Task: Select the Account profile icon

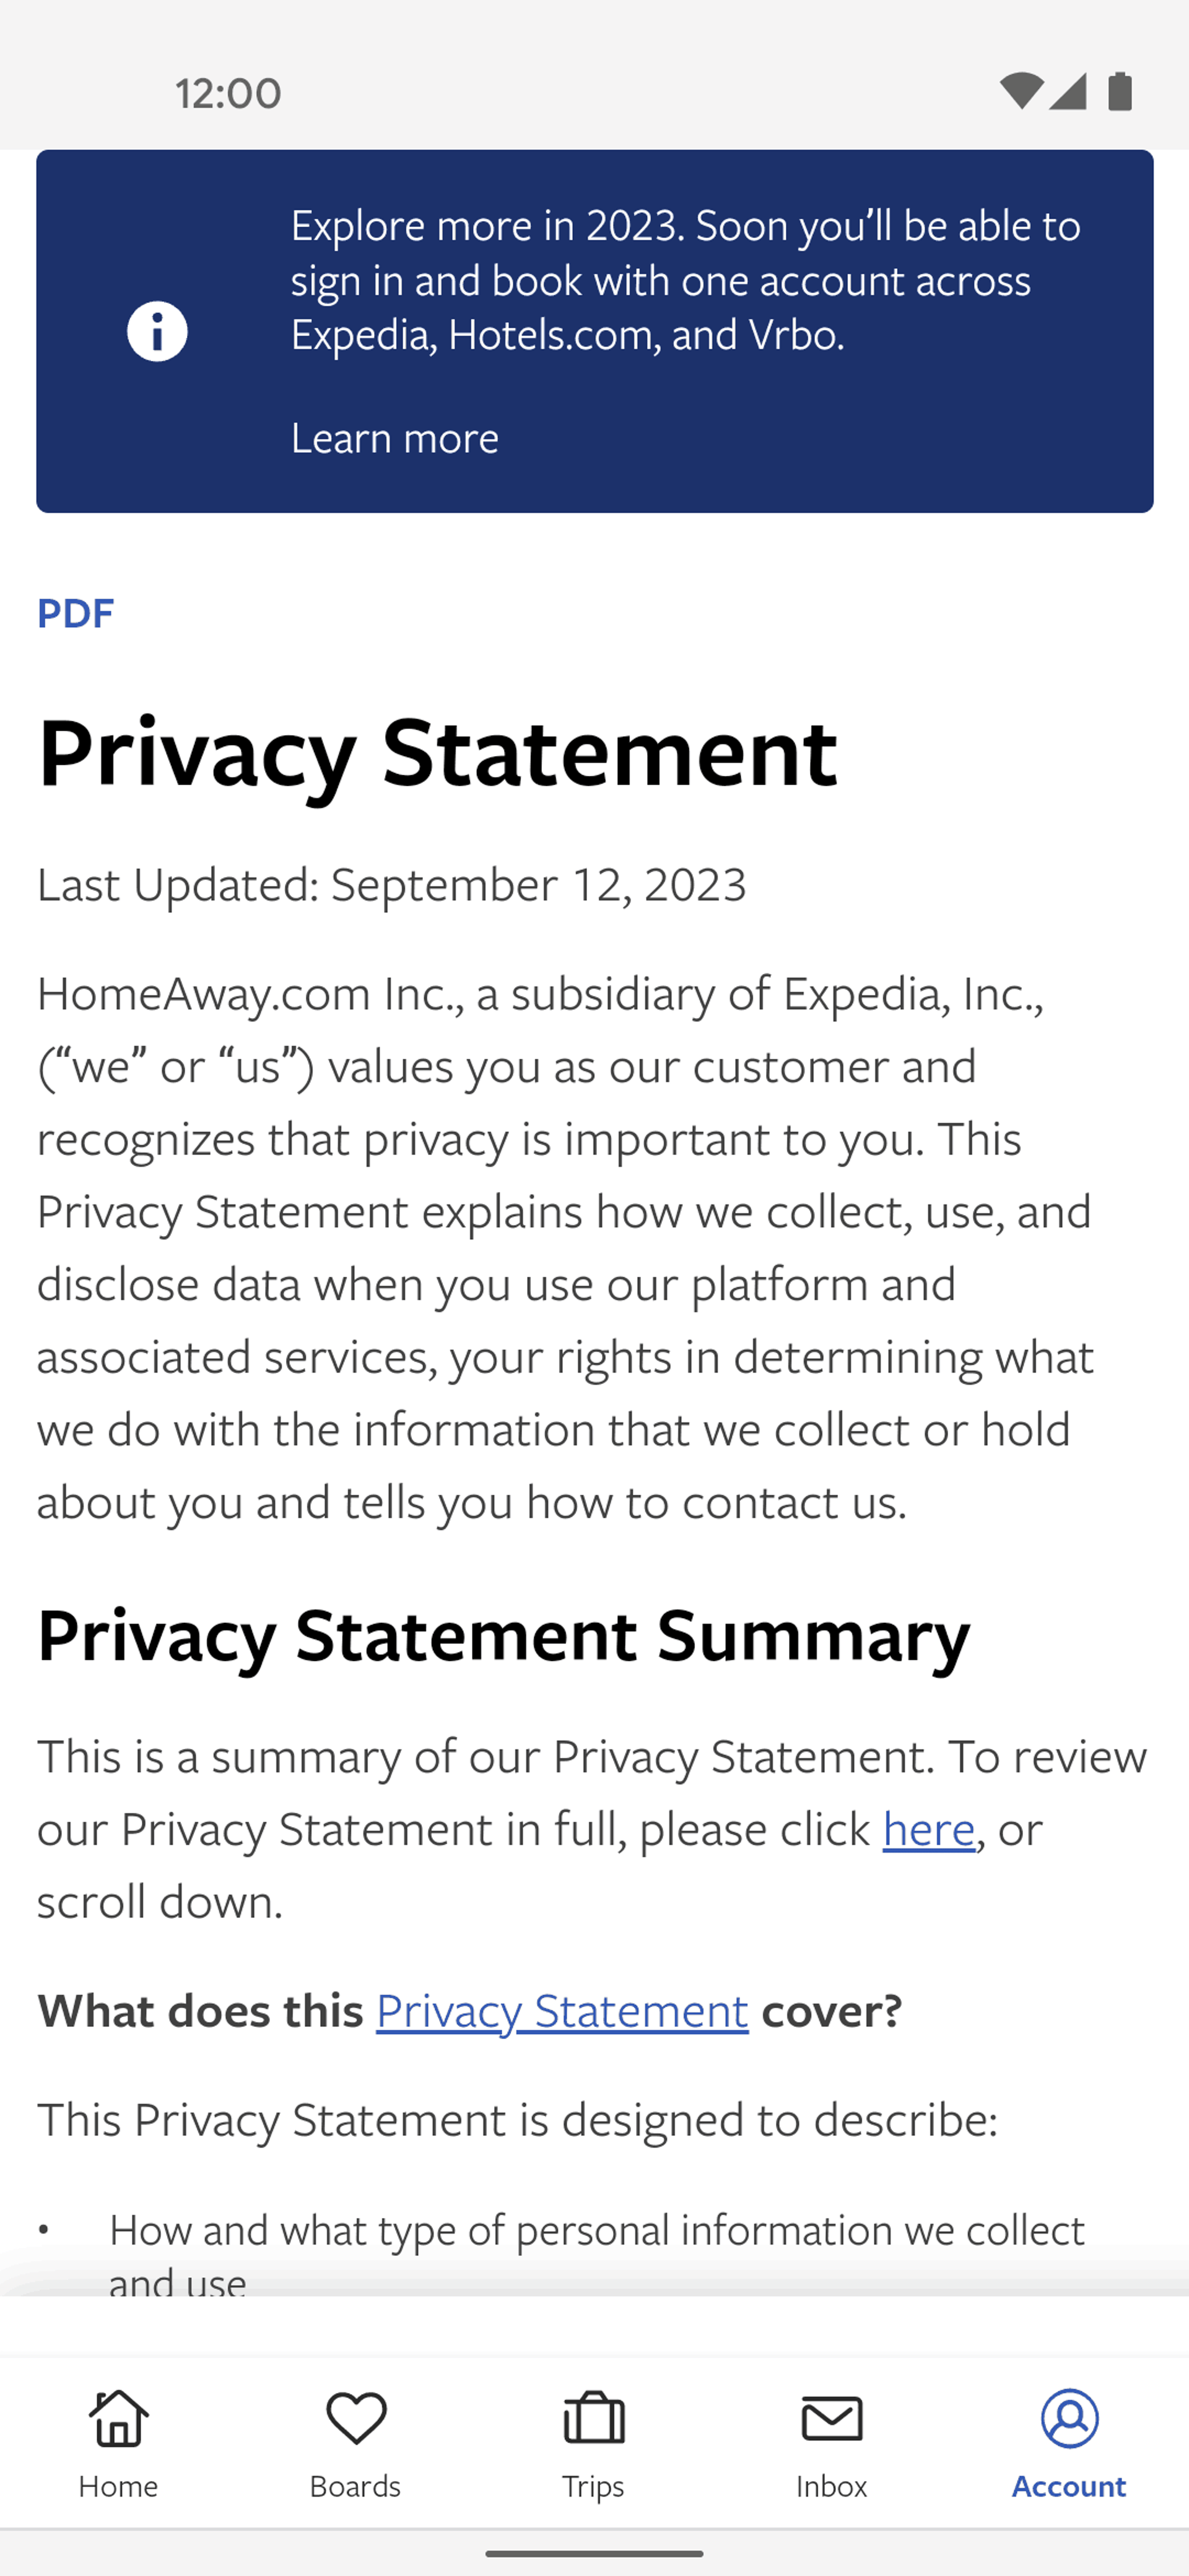Action: tap(1069, 2419)
